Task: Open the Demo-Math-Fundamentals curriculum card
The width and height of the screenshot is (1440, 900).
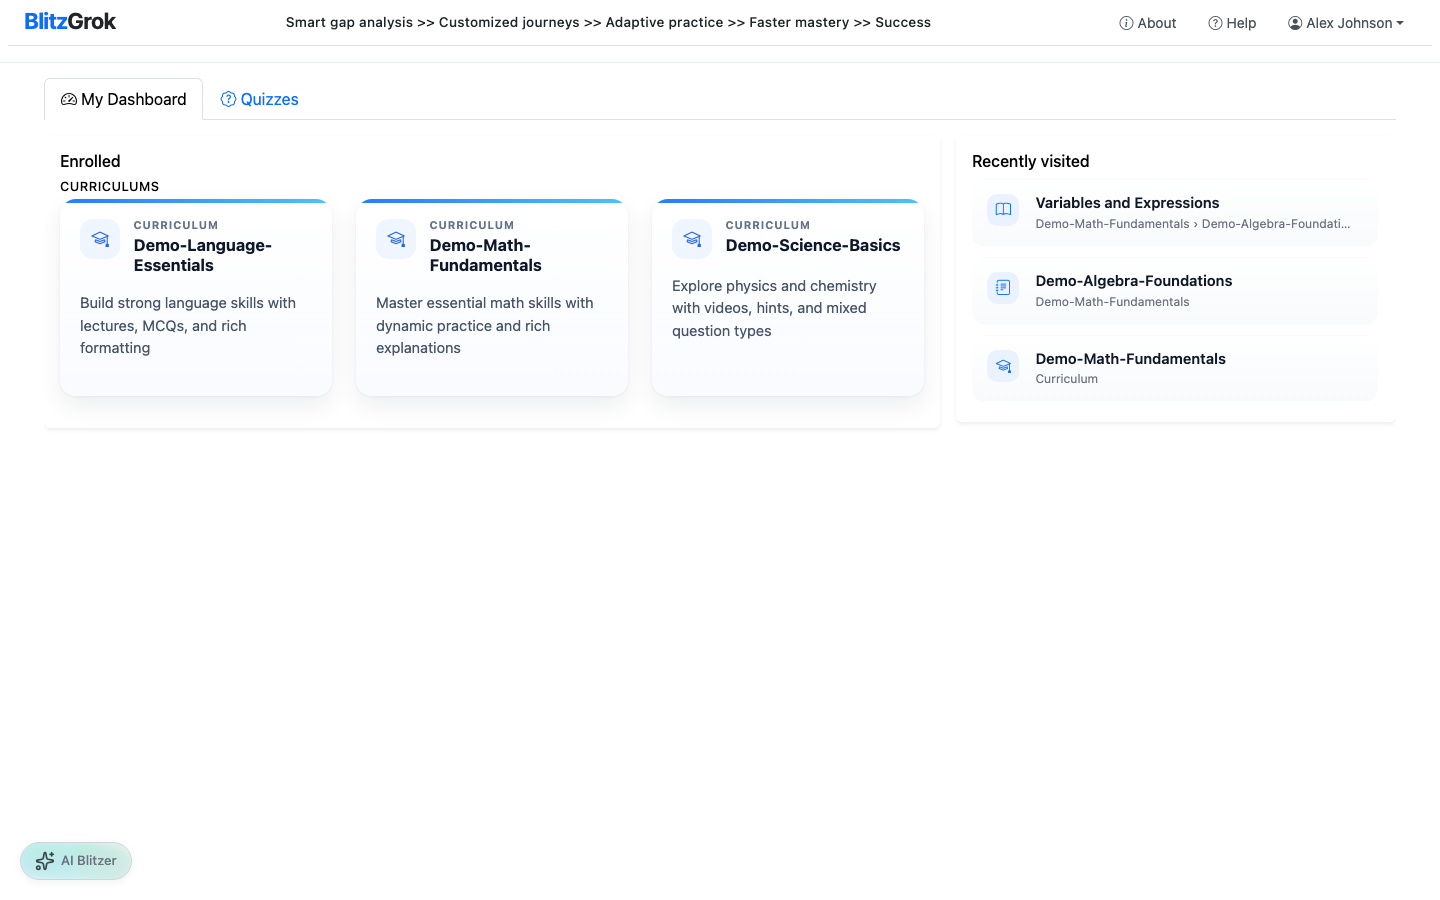Action: 492,298
